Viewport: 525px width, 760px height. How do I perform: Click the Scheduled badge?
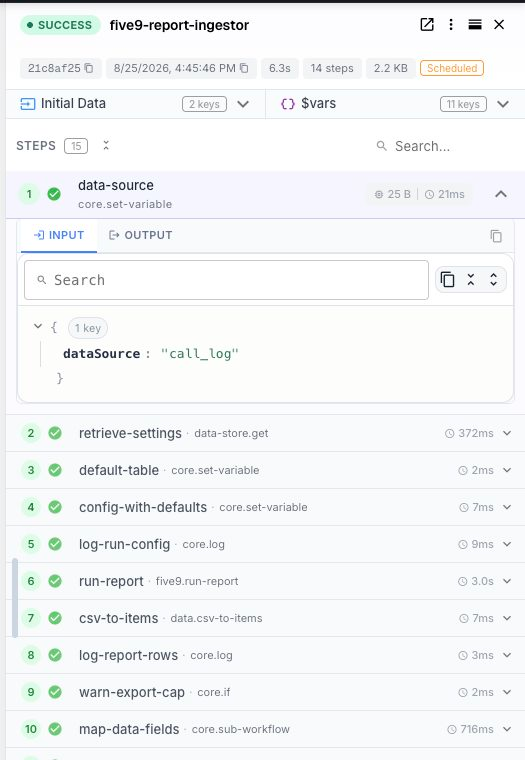pyautogui.click(x=452, y=68)
